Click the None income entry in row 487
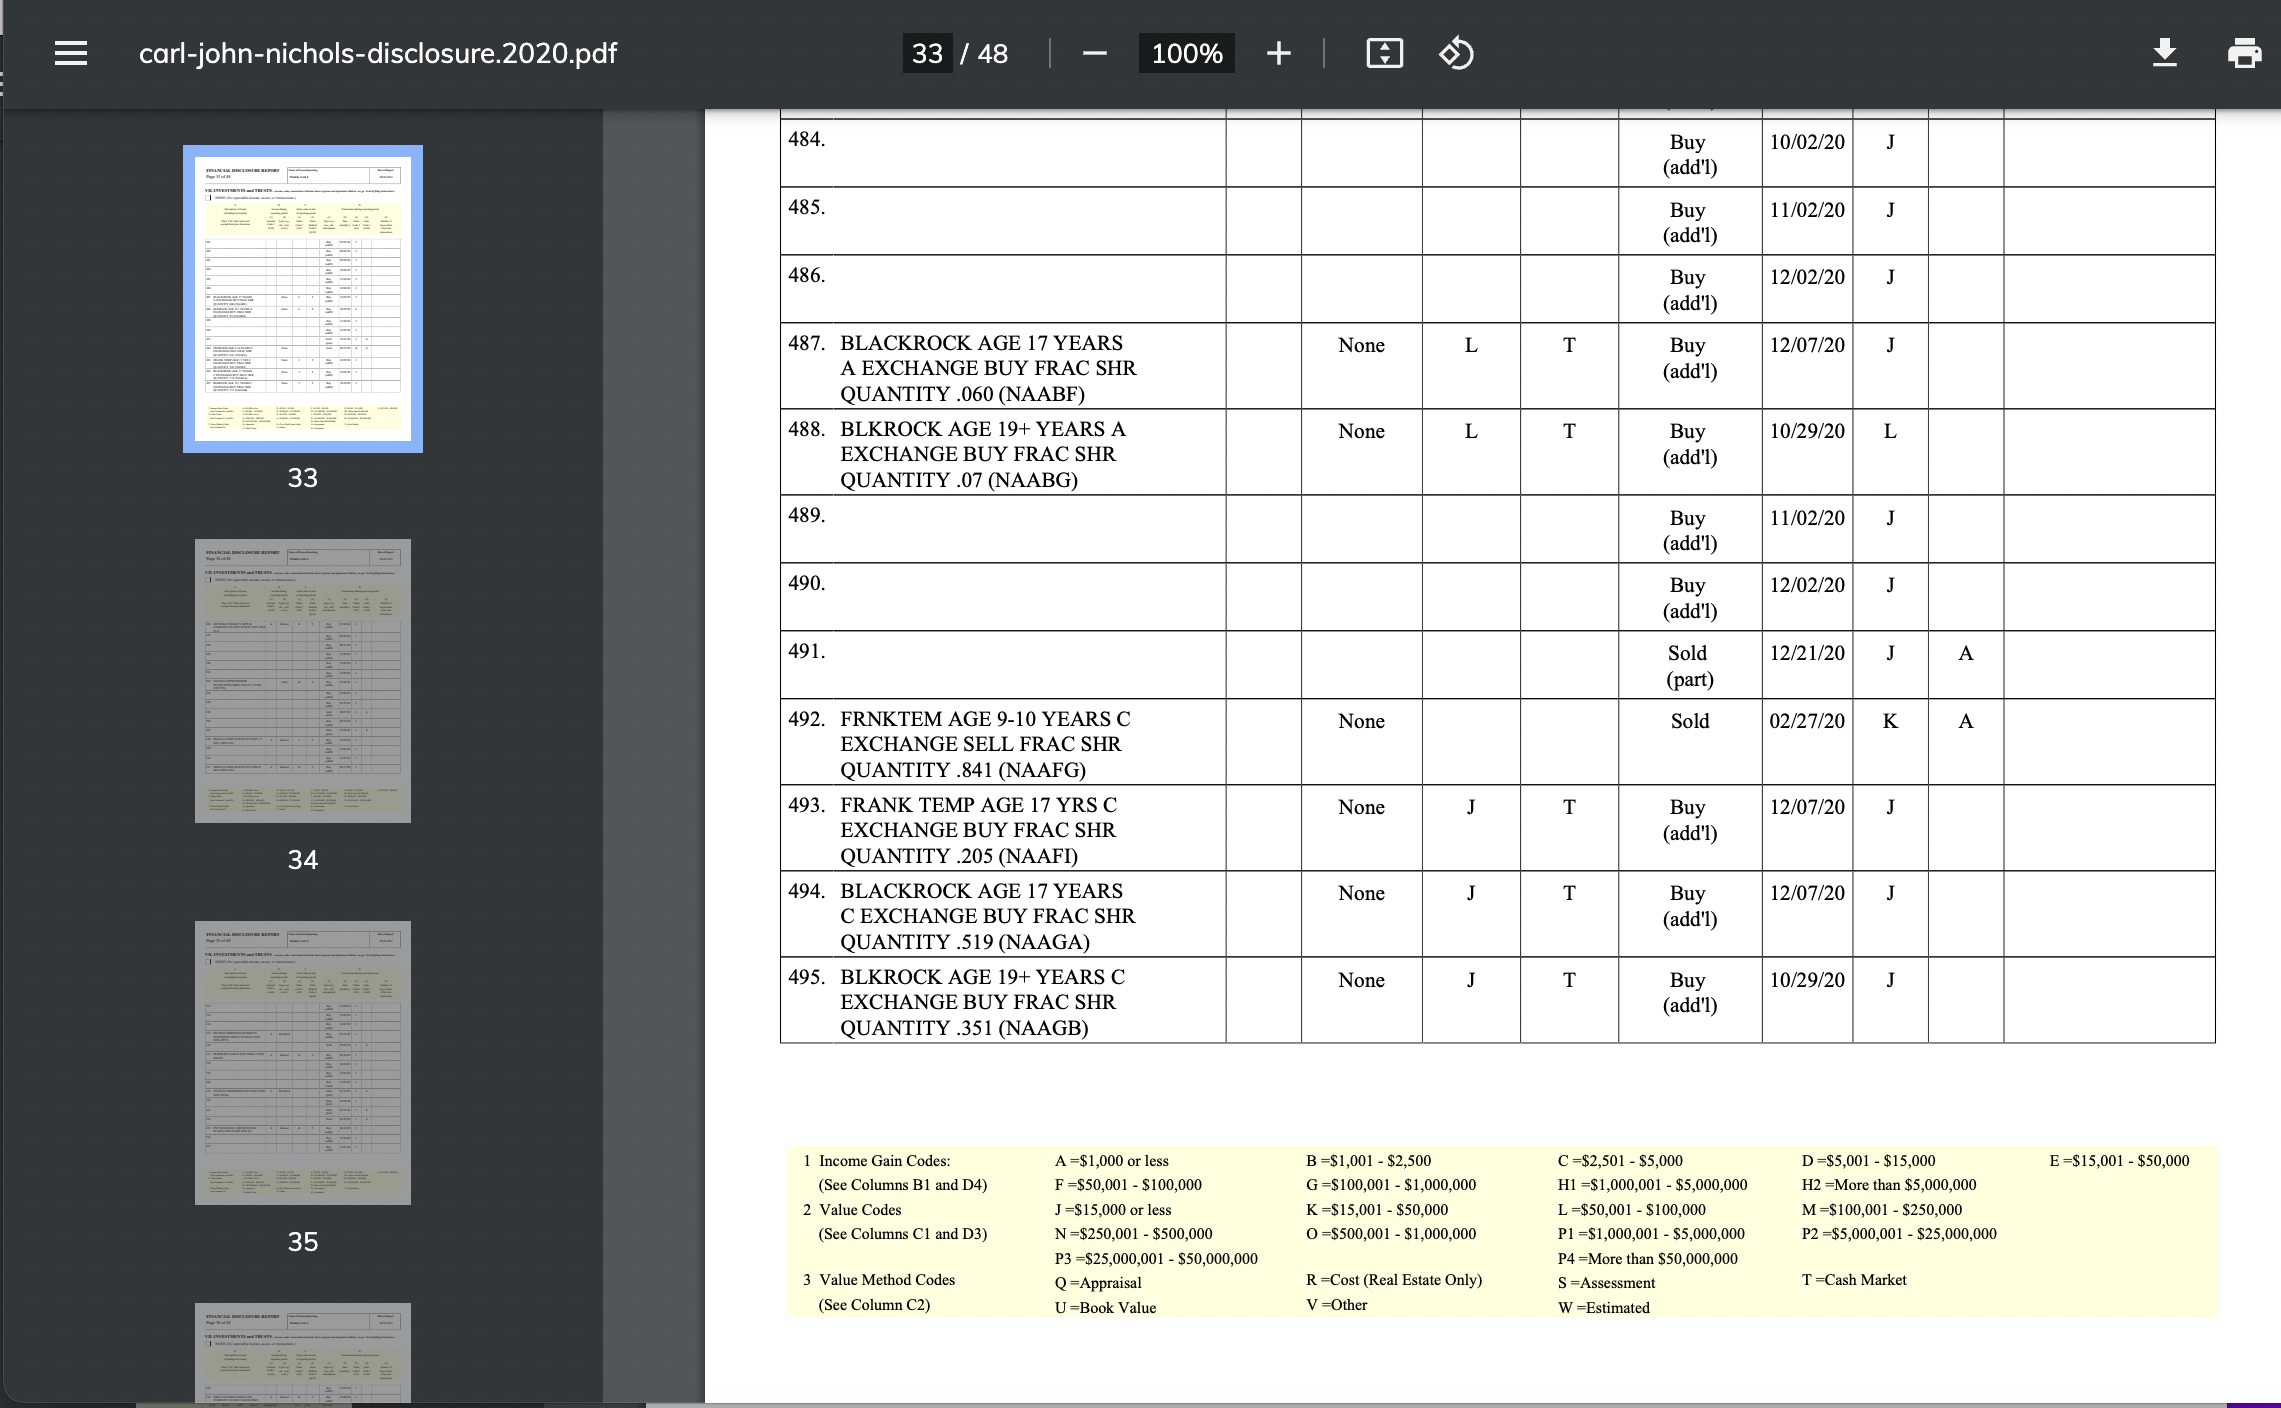 tap(1361, 345)
